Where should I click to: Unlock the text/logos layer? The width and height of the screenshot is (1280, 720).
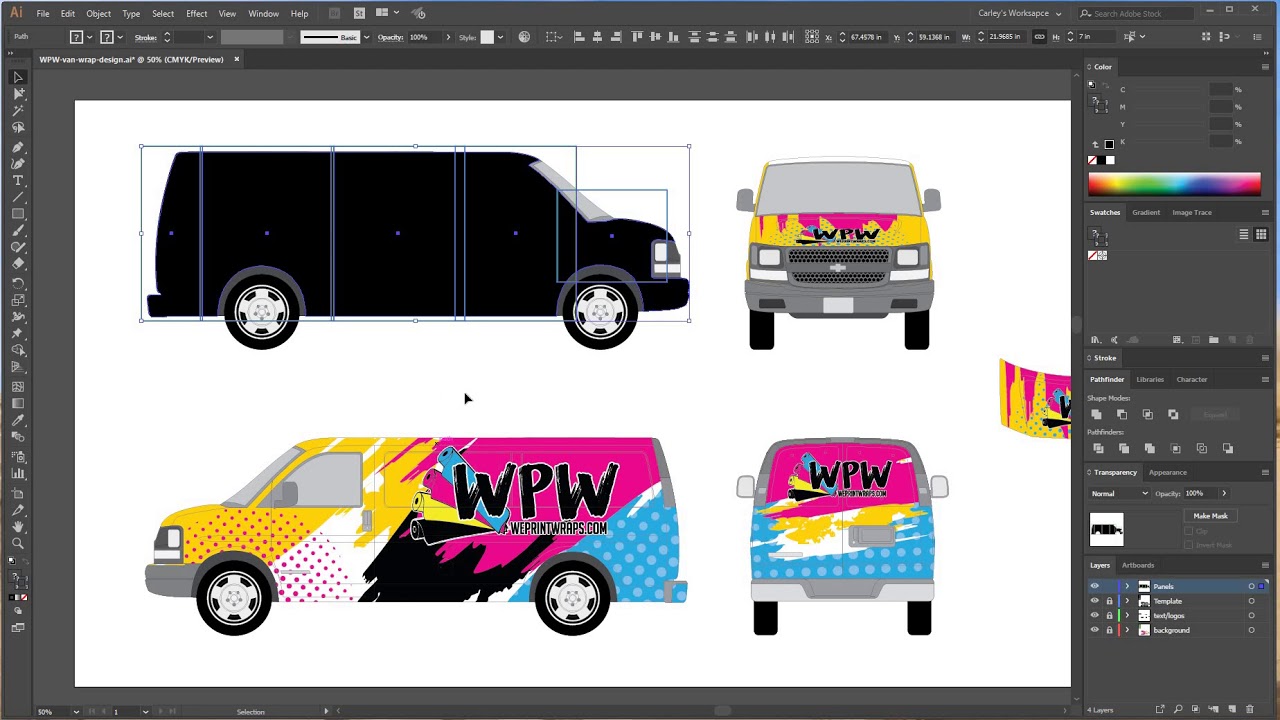pyautogui.click(x=1109, y=616)
